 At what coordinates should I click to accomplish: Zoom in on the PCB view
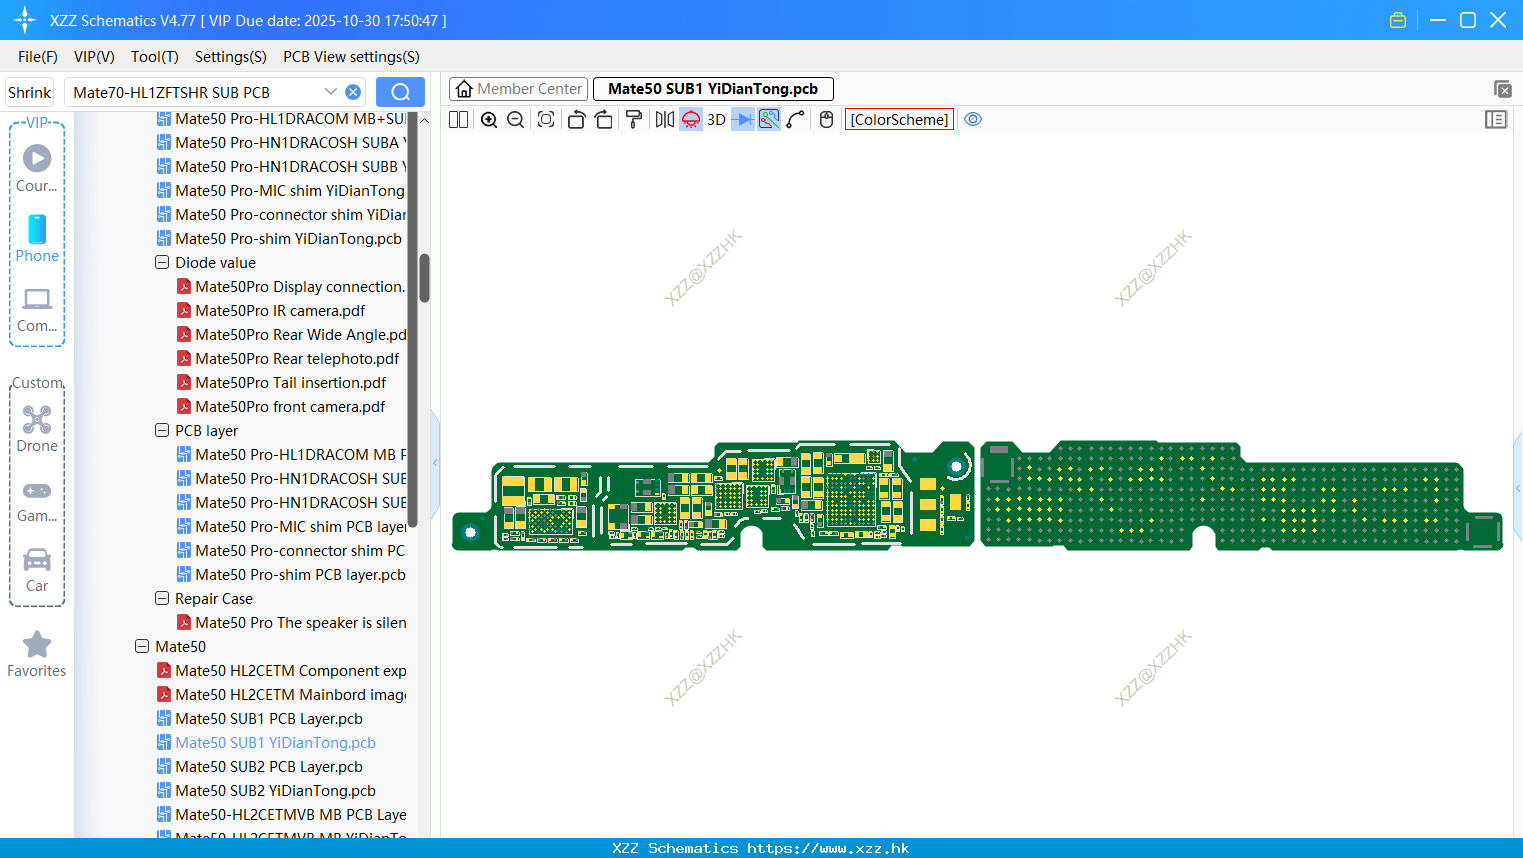[489, 120]
